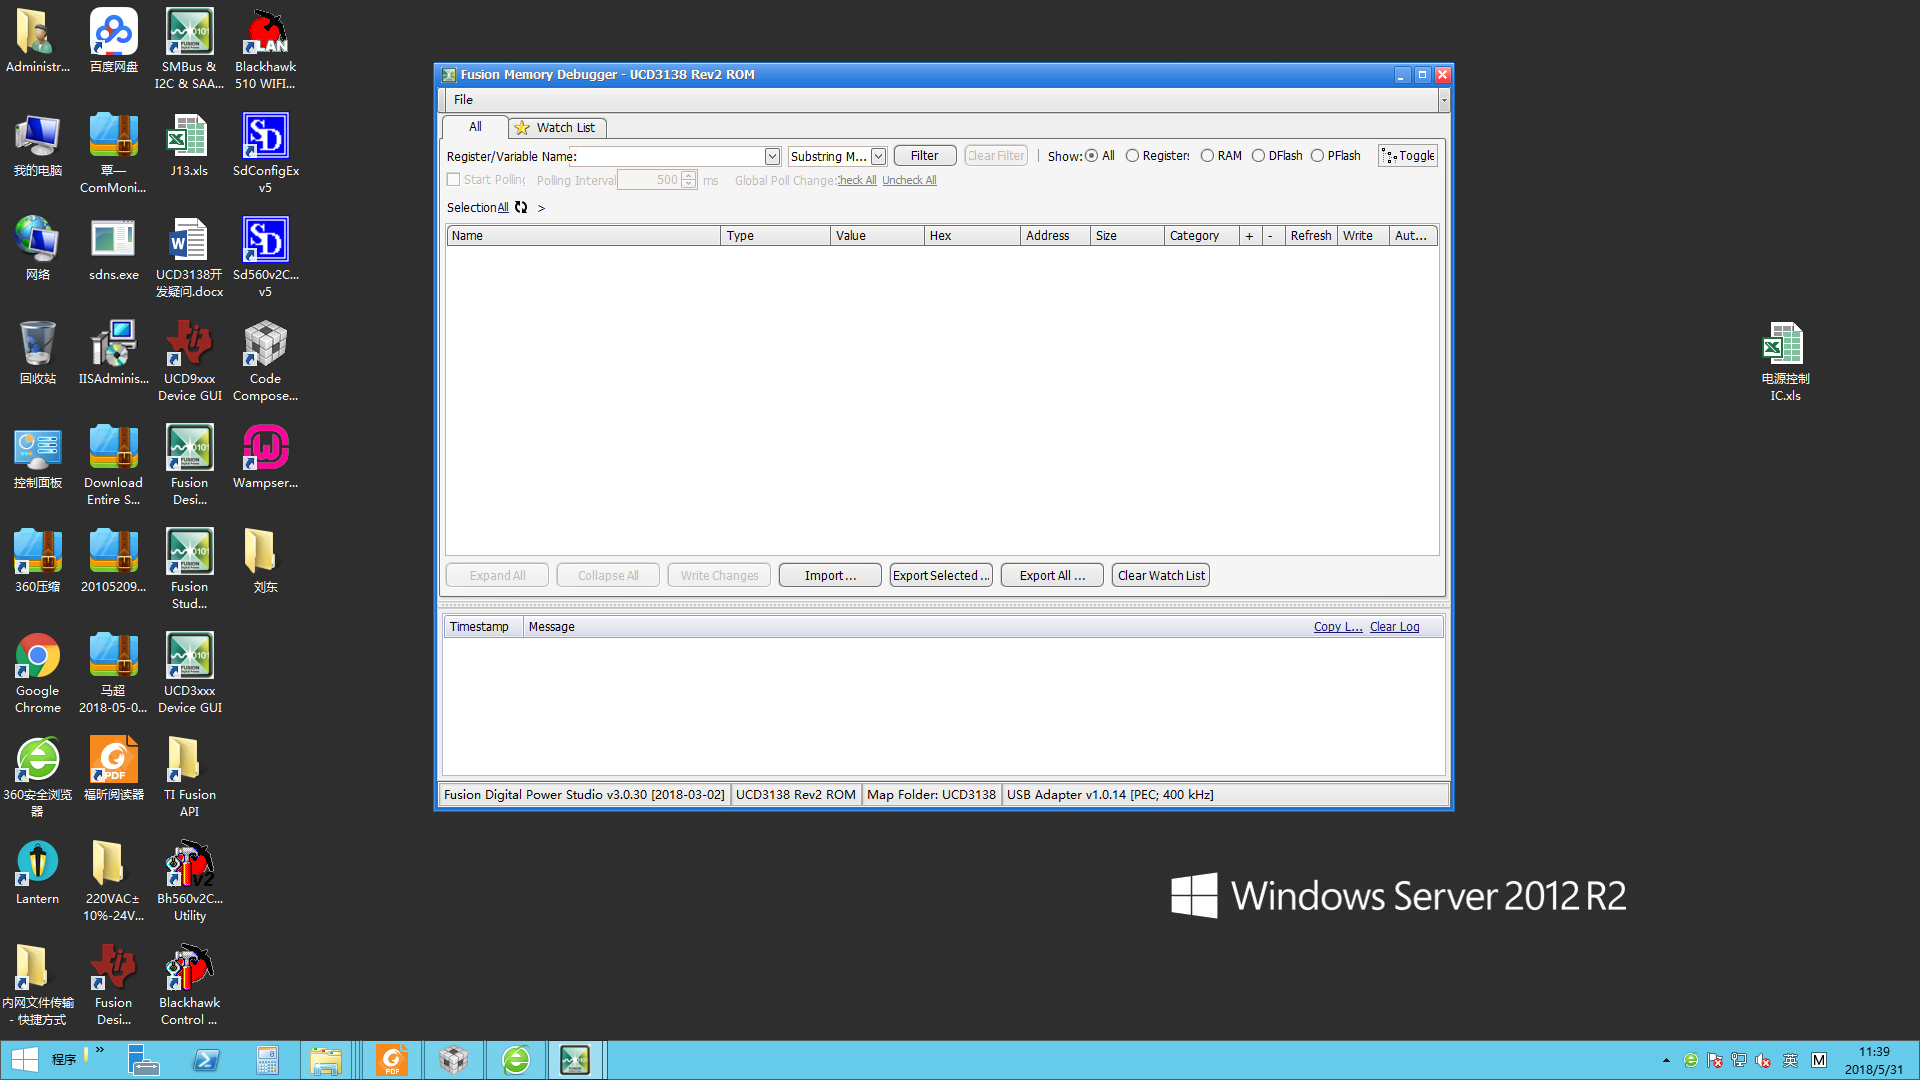Click the Toggle tree view button
Viewport: 1920px width, 1080px height.
[1408, 156]
